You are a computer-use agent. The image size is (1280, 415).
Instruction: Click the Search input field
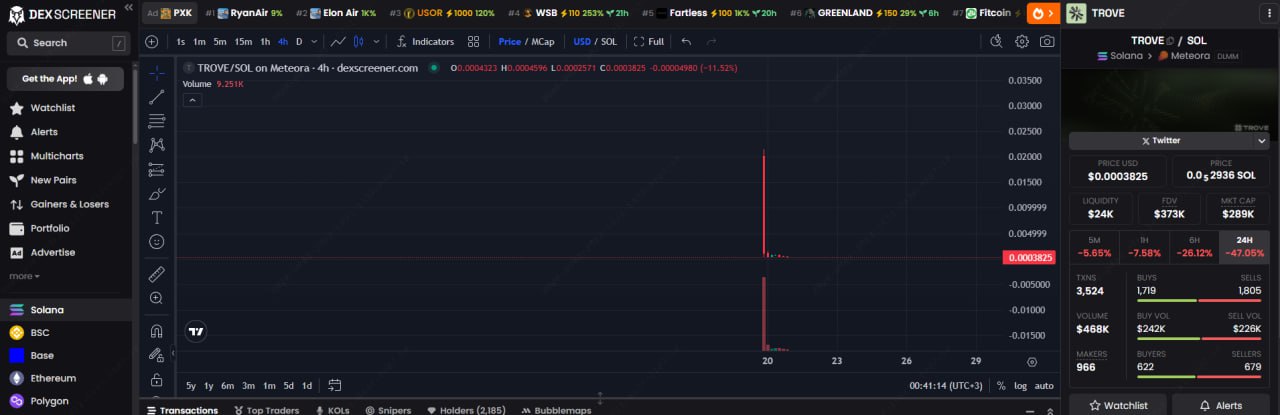point(67,43)
